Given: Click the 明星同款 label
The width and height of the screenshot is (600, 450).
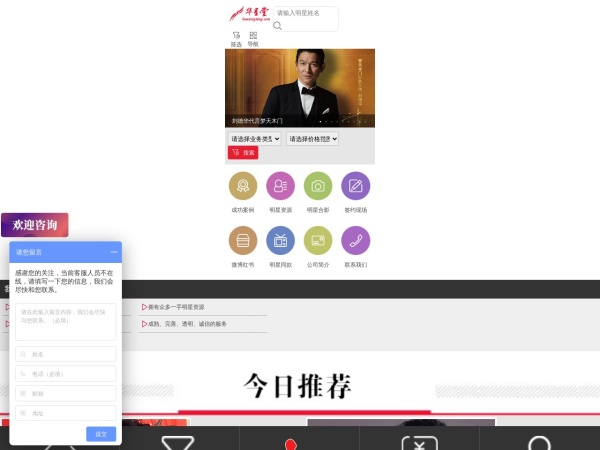Looking at the screenshot, I should (280, 264).
